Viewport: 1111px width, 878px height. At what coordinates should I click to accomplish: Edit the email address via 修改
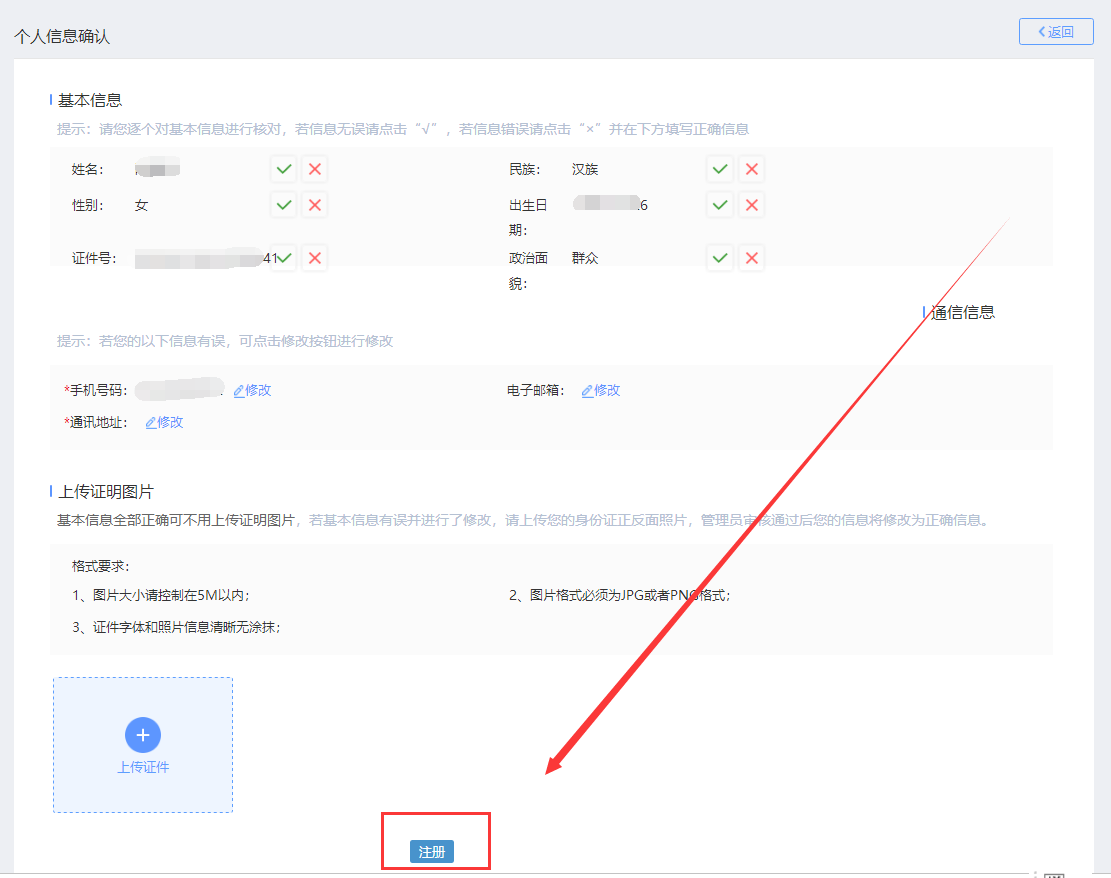click(601, 390)
